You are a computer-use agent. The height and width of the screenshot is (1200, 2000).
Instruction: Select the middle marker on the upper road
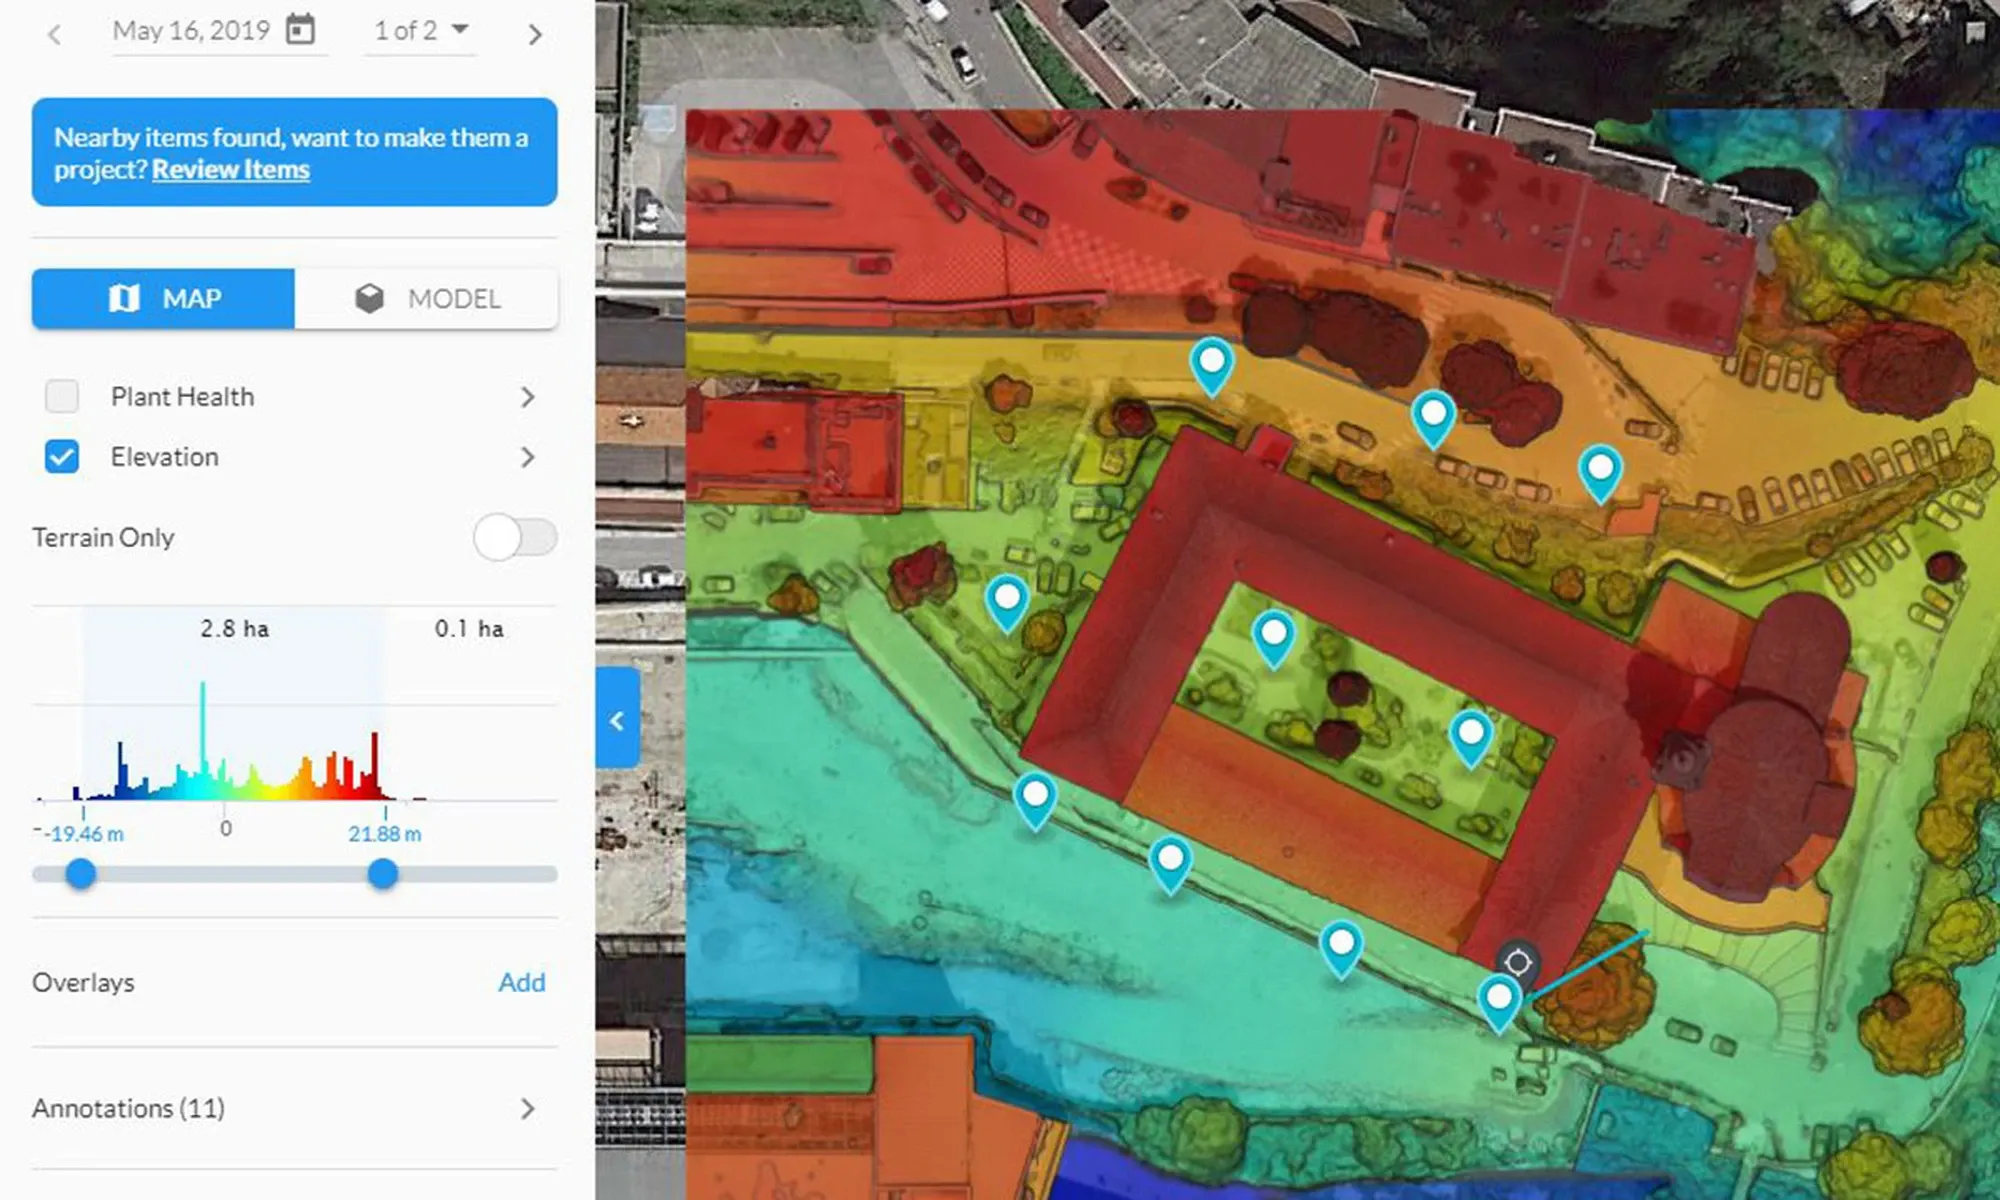pos(1433,420)
